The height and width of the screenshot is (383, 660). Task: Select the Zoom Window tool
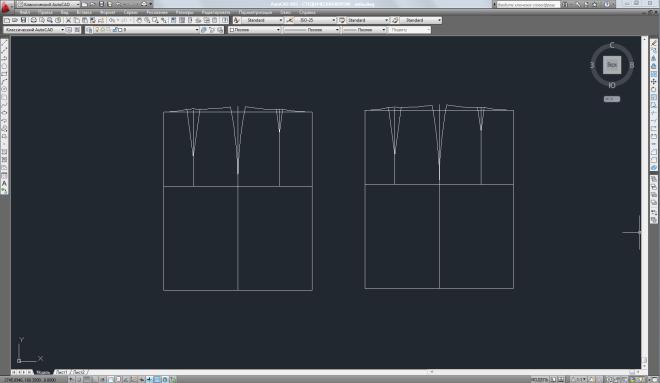coord(155,20)
